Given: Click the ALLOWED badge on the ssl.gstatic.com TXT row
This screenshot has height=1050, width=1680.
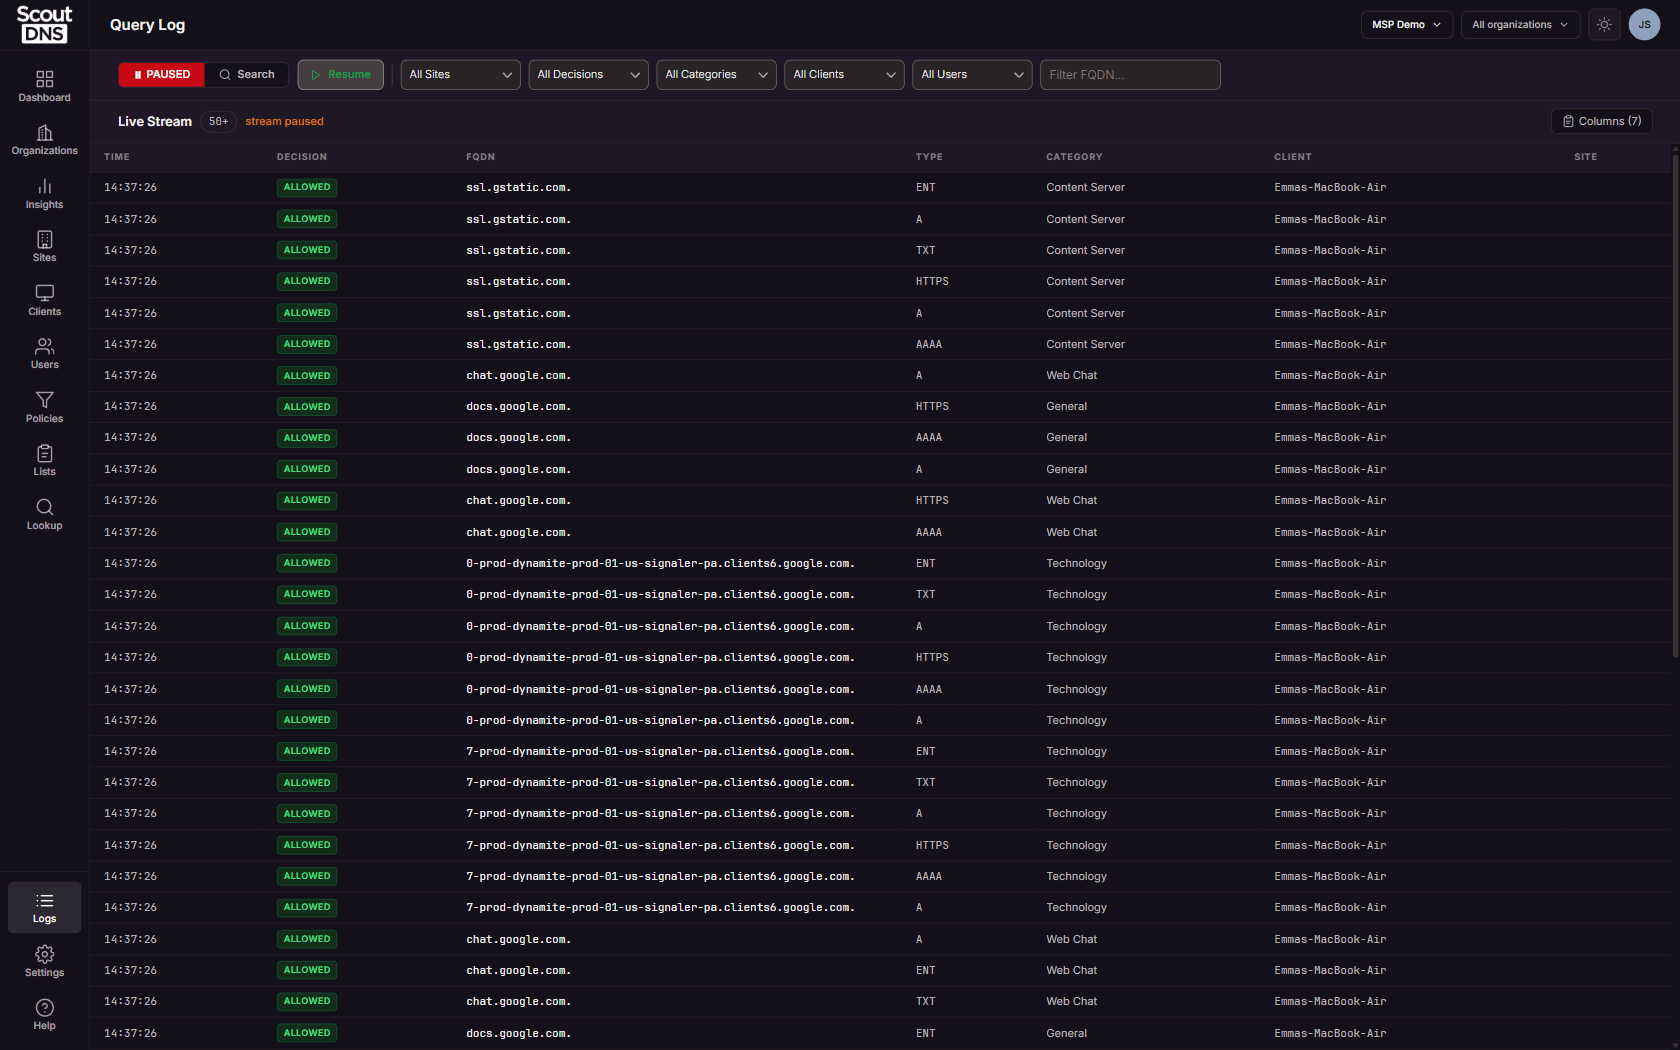Looking at the screenshot, I should [307, 250].
